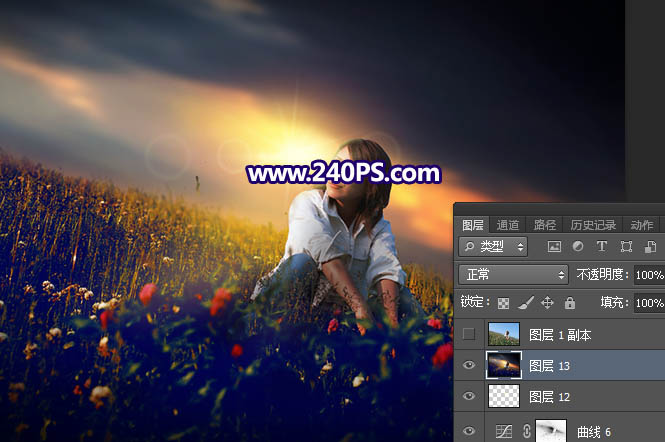665x442 pixels.
Task: Switch to the 图层 tab
Action: click(472, 225)
